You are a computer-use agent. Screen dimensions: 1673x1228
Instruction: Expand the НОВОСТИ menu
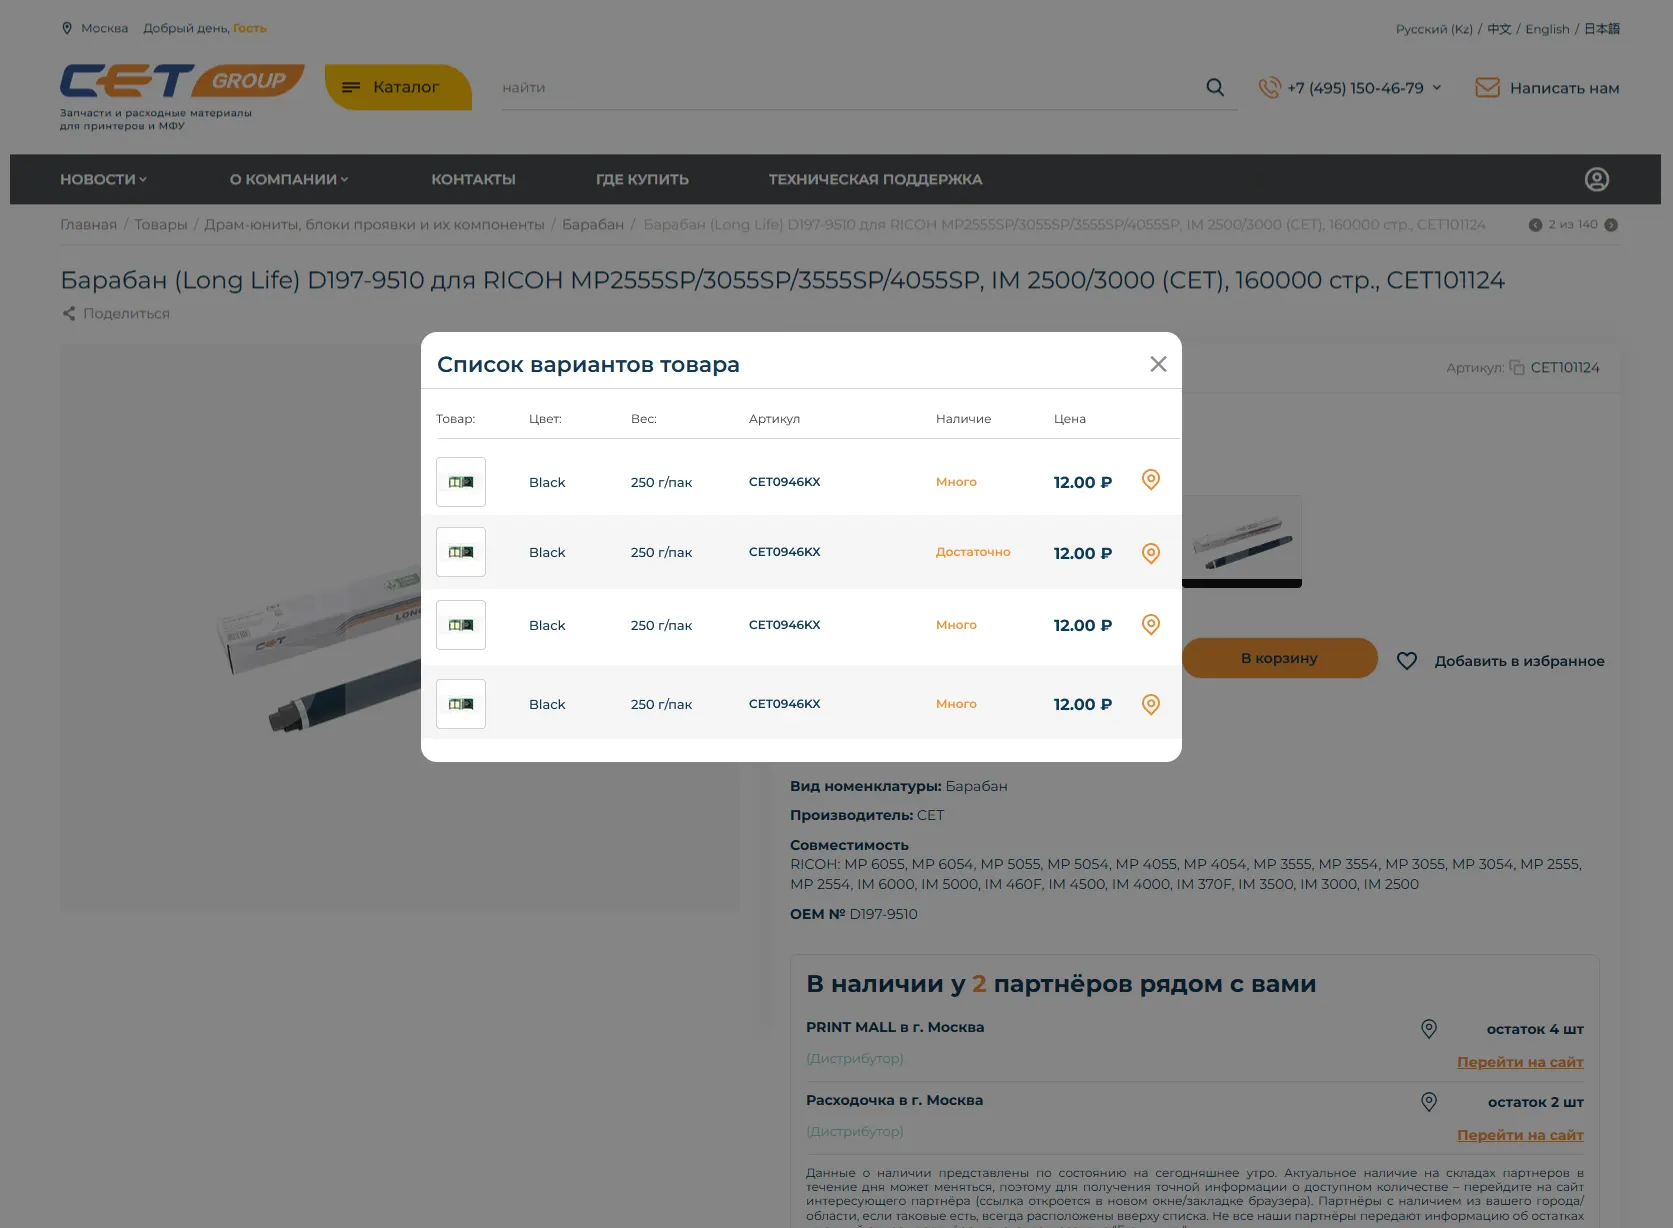103,179
